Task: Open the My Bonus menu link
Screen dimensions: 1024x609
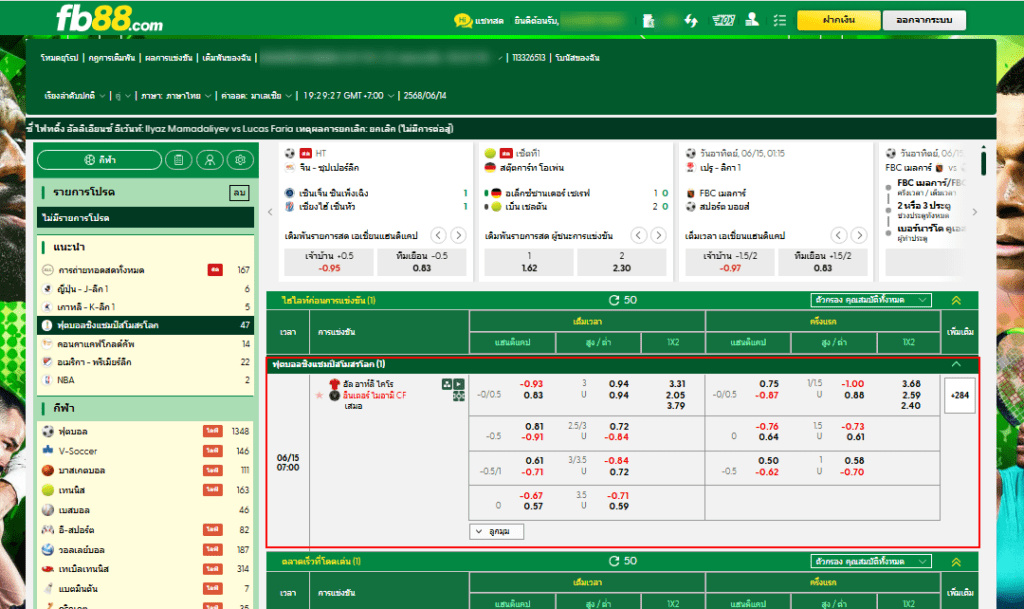Action: [577, 58]
